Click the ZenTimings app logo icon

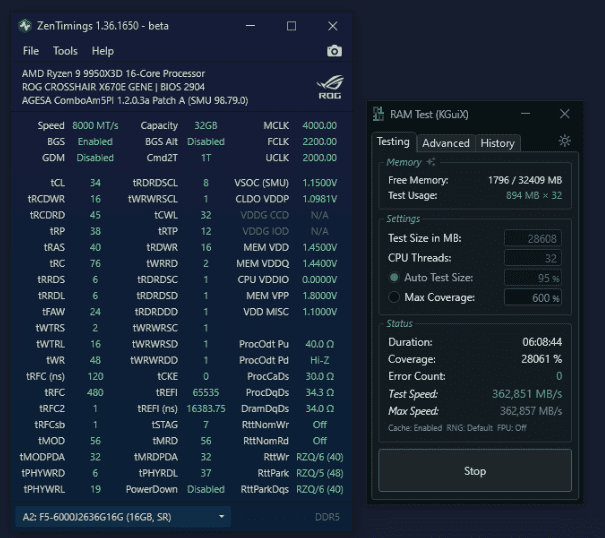[x=25, y=26]
